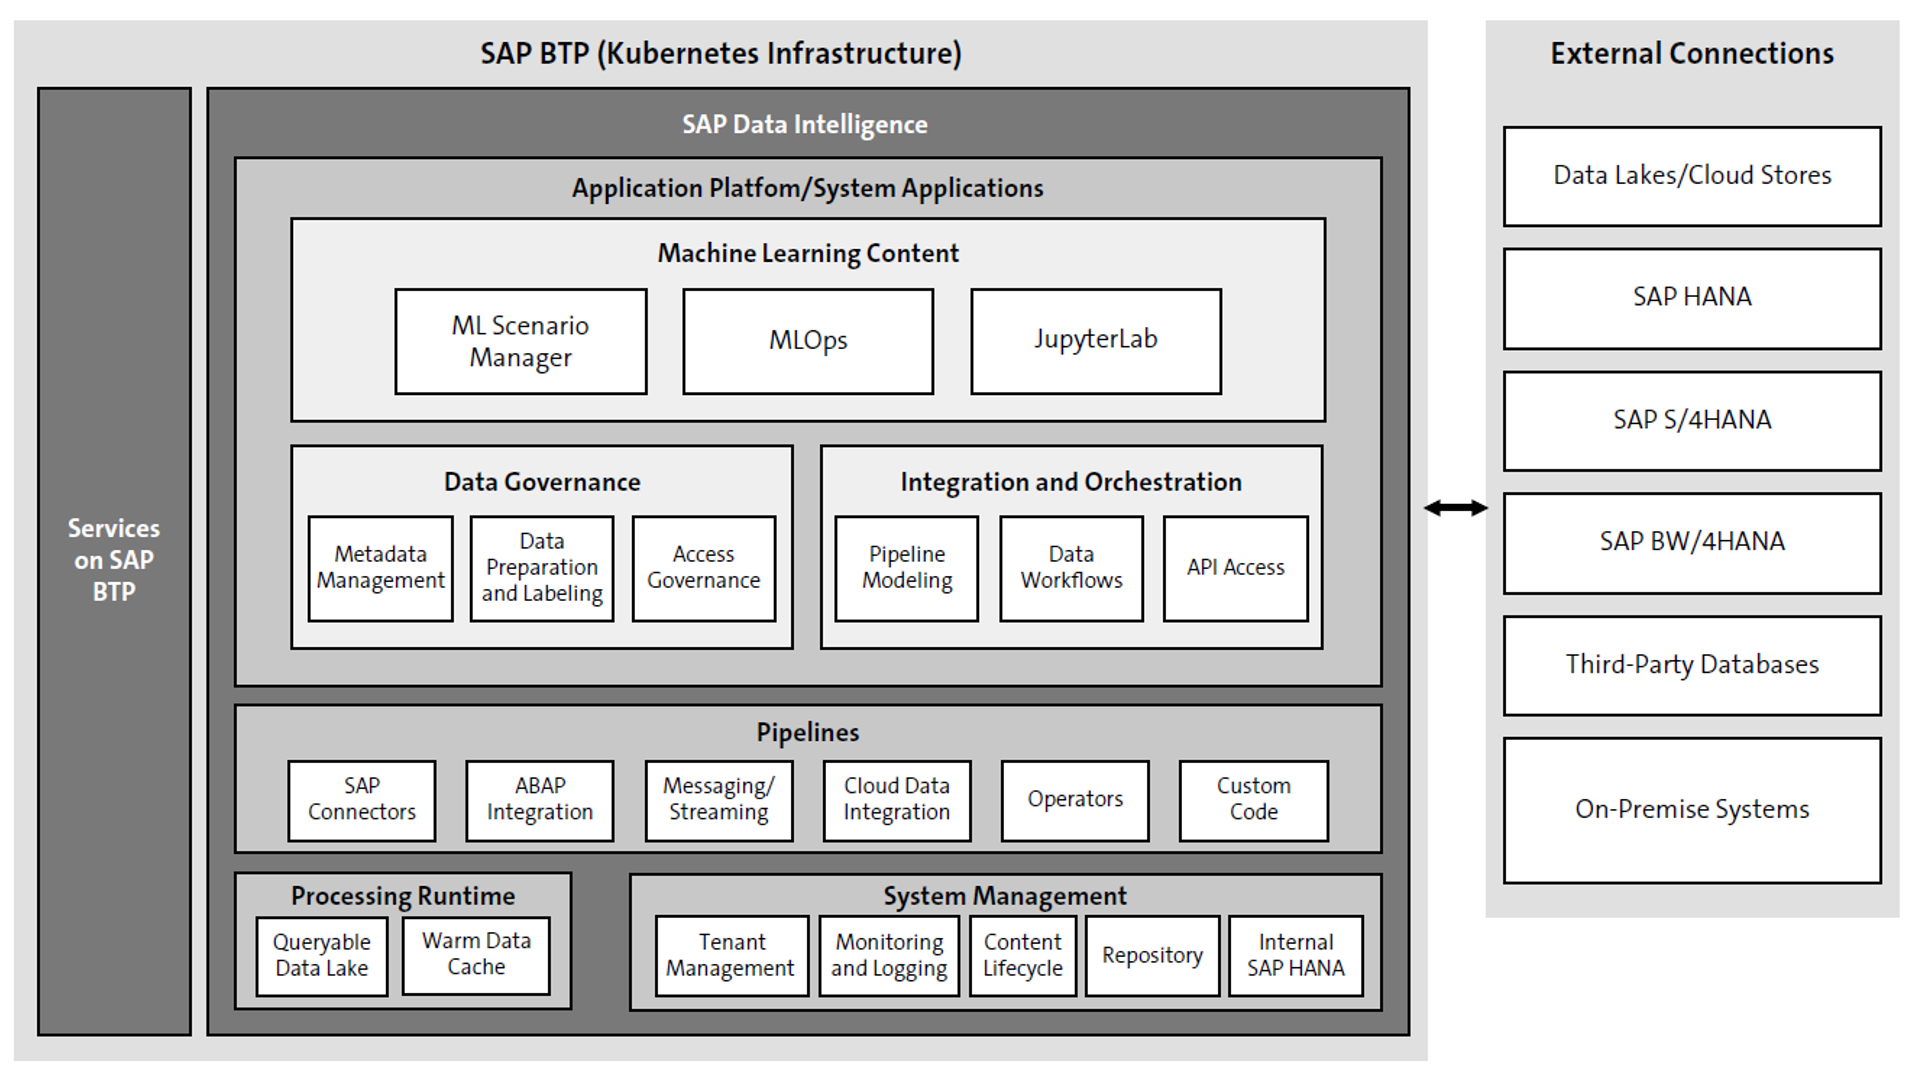Select the Data Workflows box
Screen dimensions: 1915x1077
tap(1071, 568)
